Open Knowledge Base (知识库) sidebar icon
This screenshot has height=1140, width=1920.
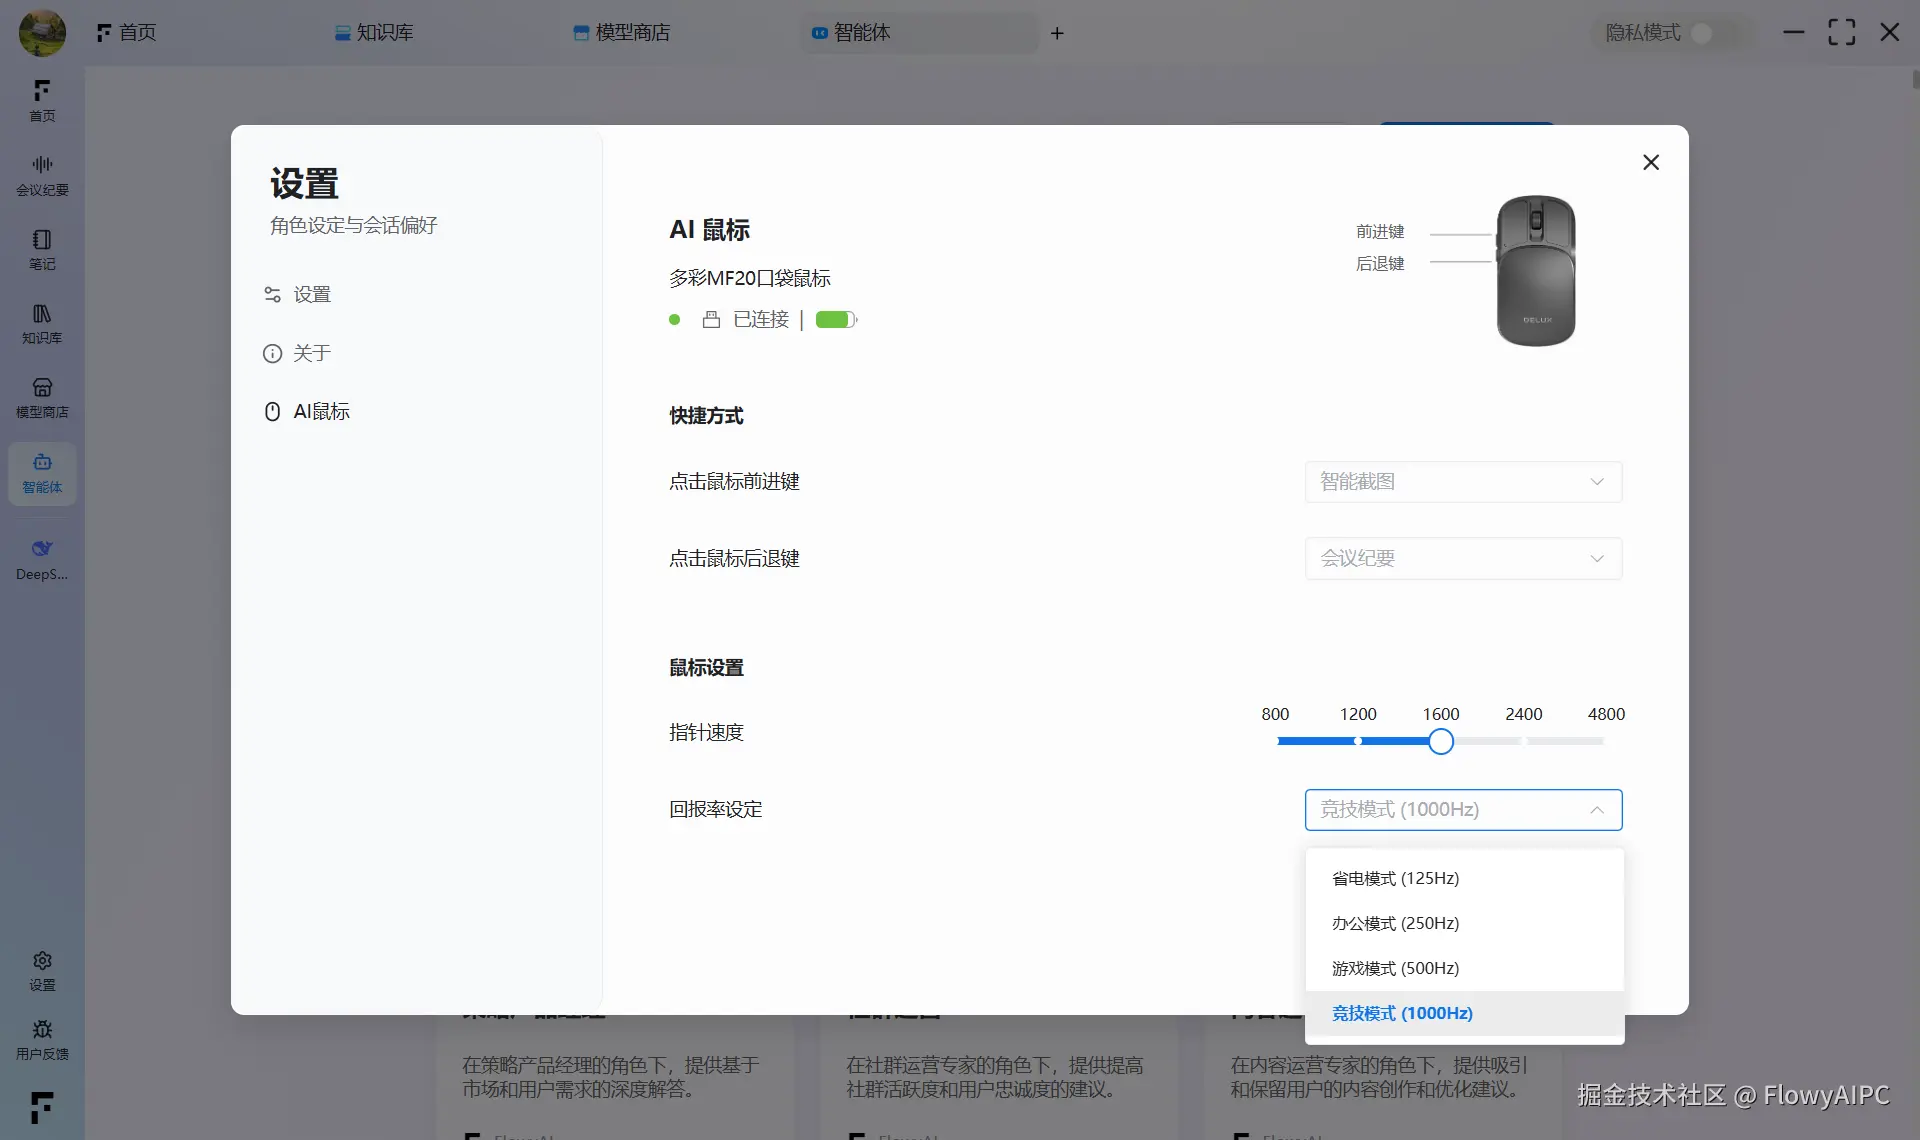click(x=42, y=323)
